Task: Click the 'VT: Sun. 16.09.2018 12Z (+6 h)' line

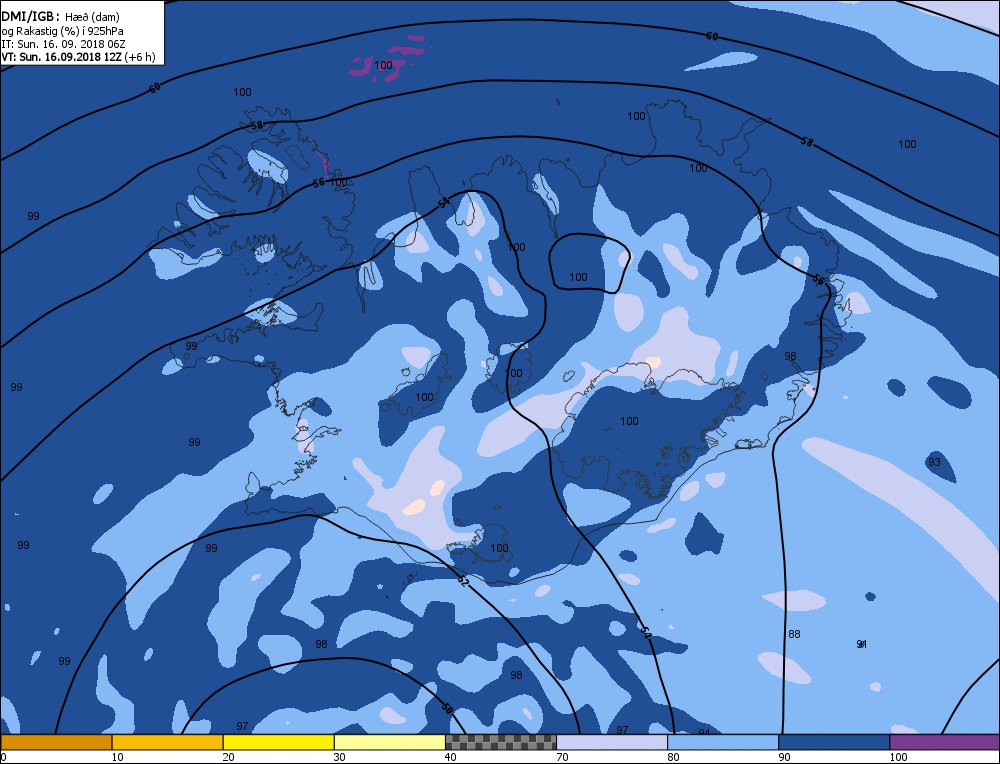Action: [78, 57]
